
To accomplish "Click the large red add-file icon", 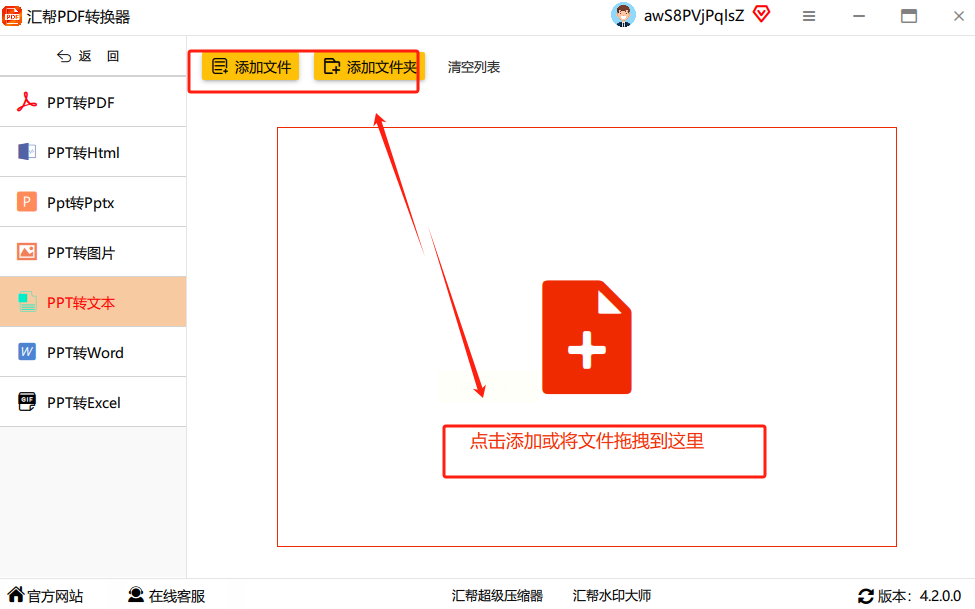I will [x=586, y=337].
